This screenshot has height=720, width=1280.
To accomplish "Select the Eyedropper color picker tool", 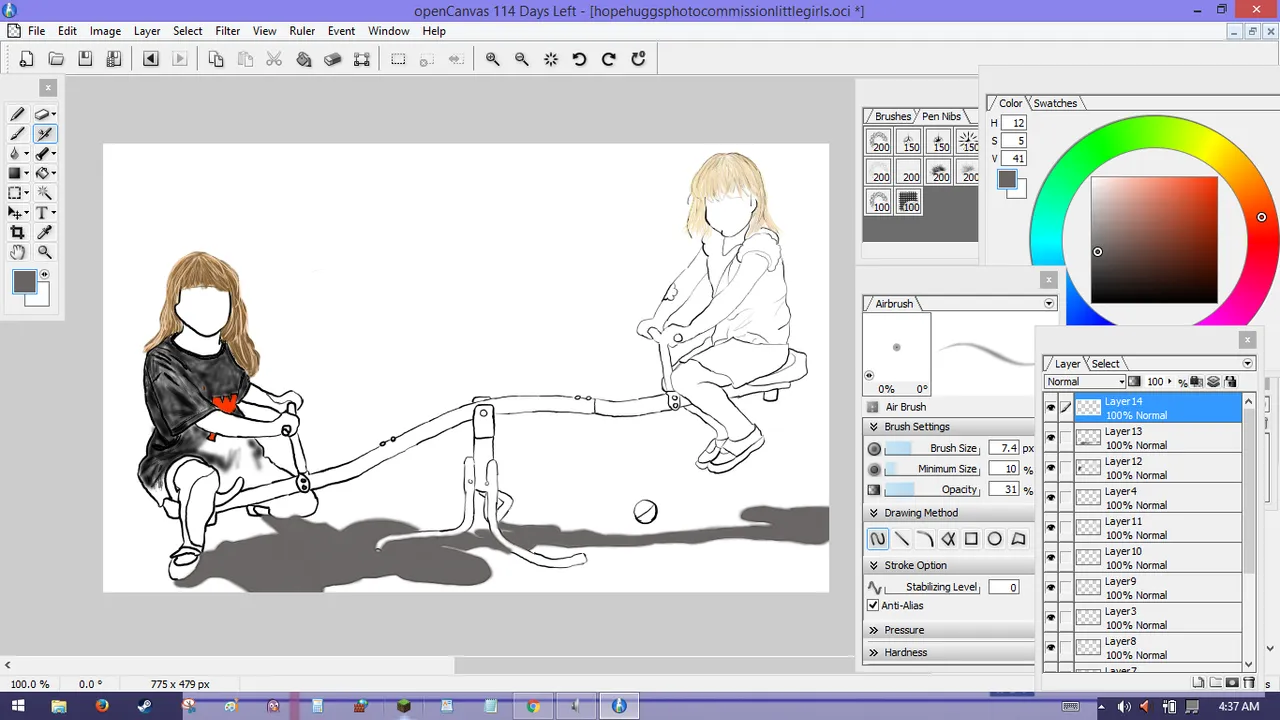I will pos(45,232).
